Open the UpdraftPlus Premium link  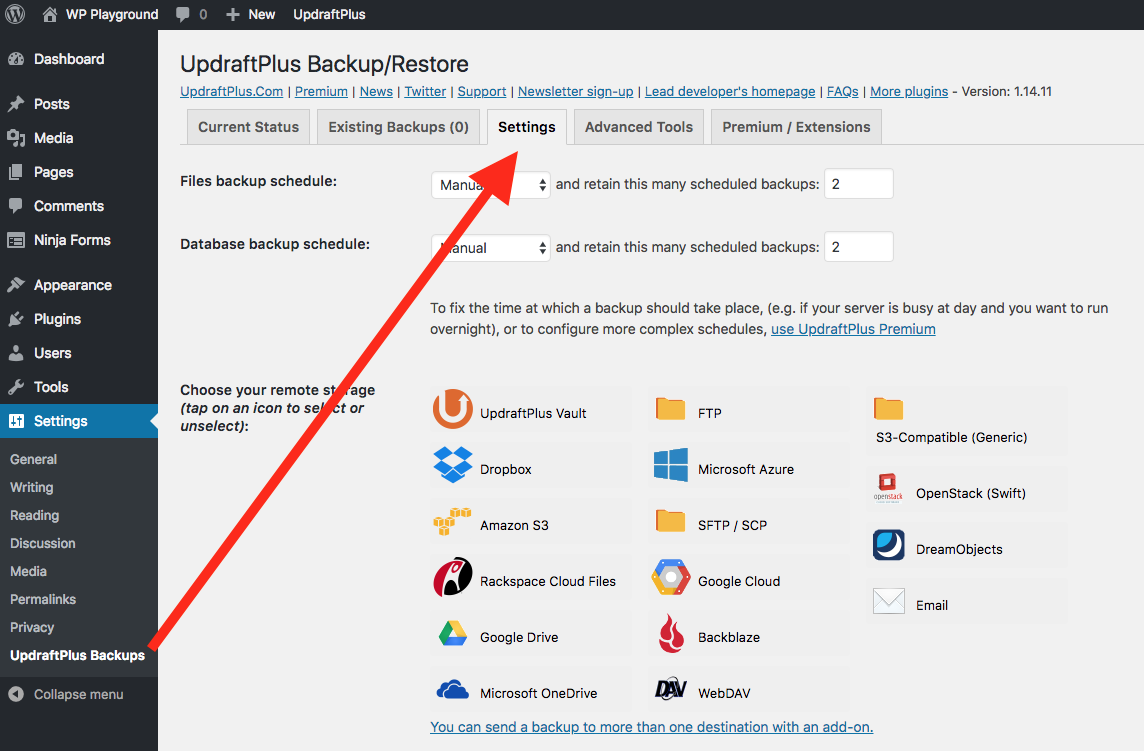[x=852, y=328]
